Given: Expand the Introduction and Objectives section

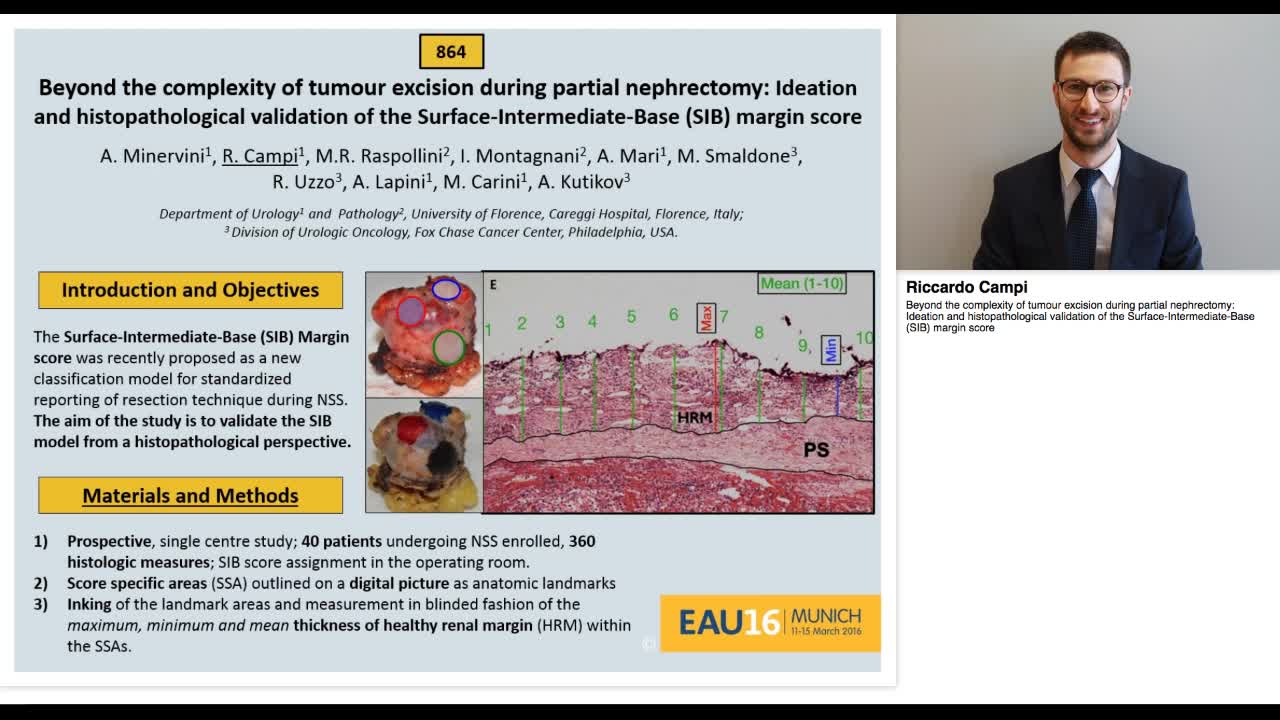Looking at the screenshot, I should pyautogui.click(x=190, y=290).
